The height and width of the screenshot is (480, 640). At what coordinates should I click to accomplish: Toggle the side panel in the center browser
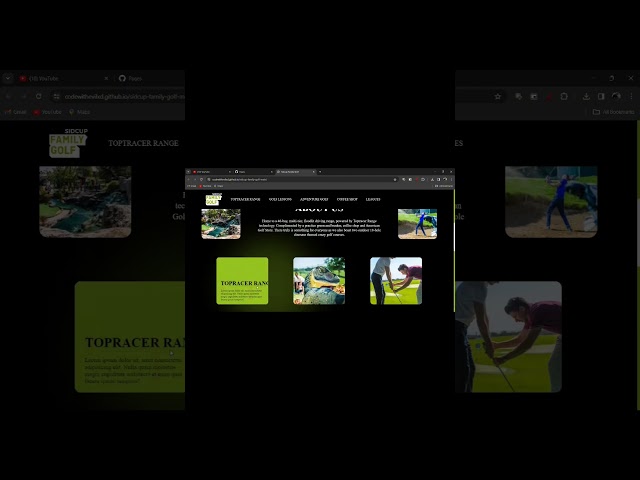[x=438, y=180]
